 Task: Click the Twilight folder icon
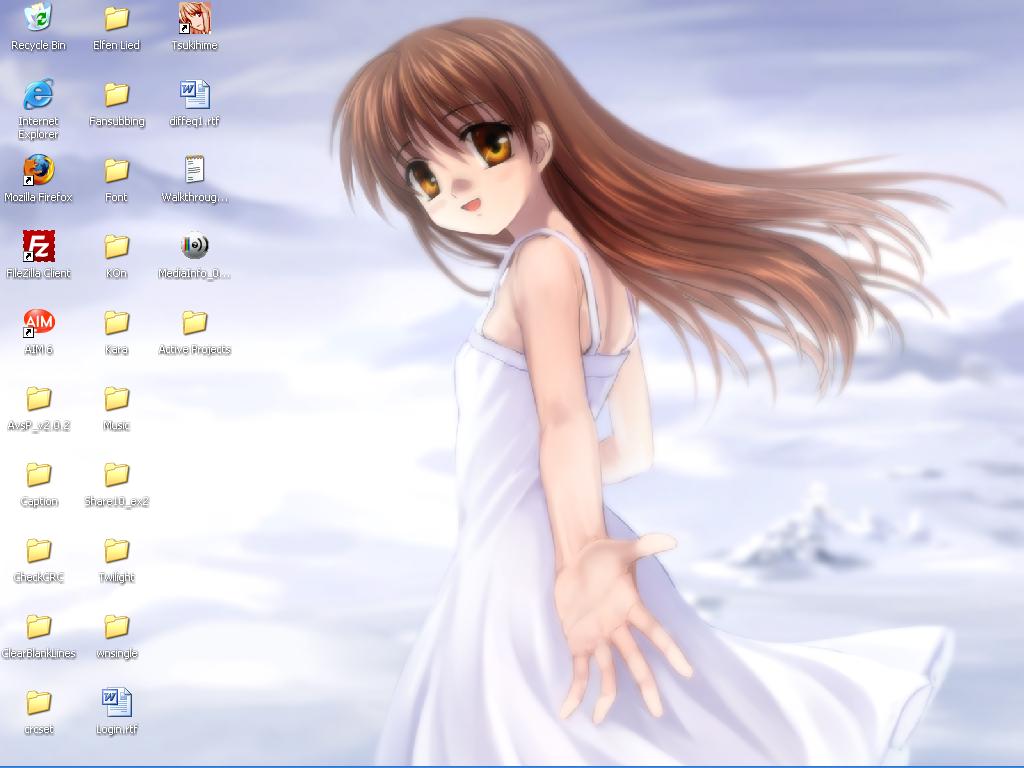[116, 550]
